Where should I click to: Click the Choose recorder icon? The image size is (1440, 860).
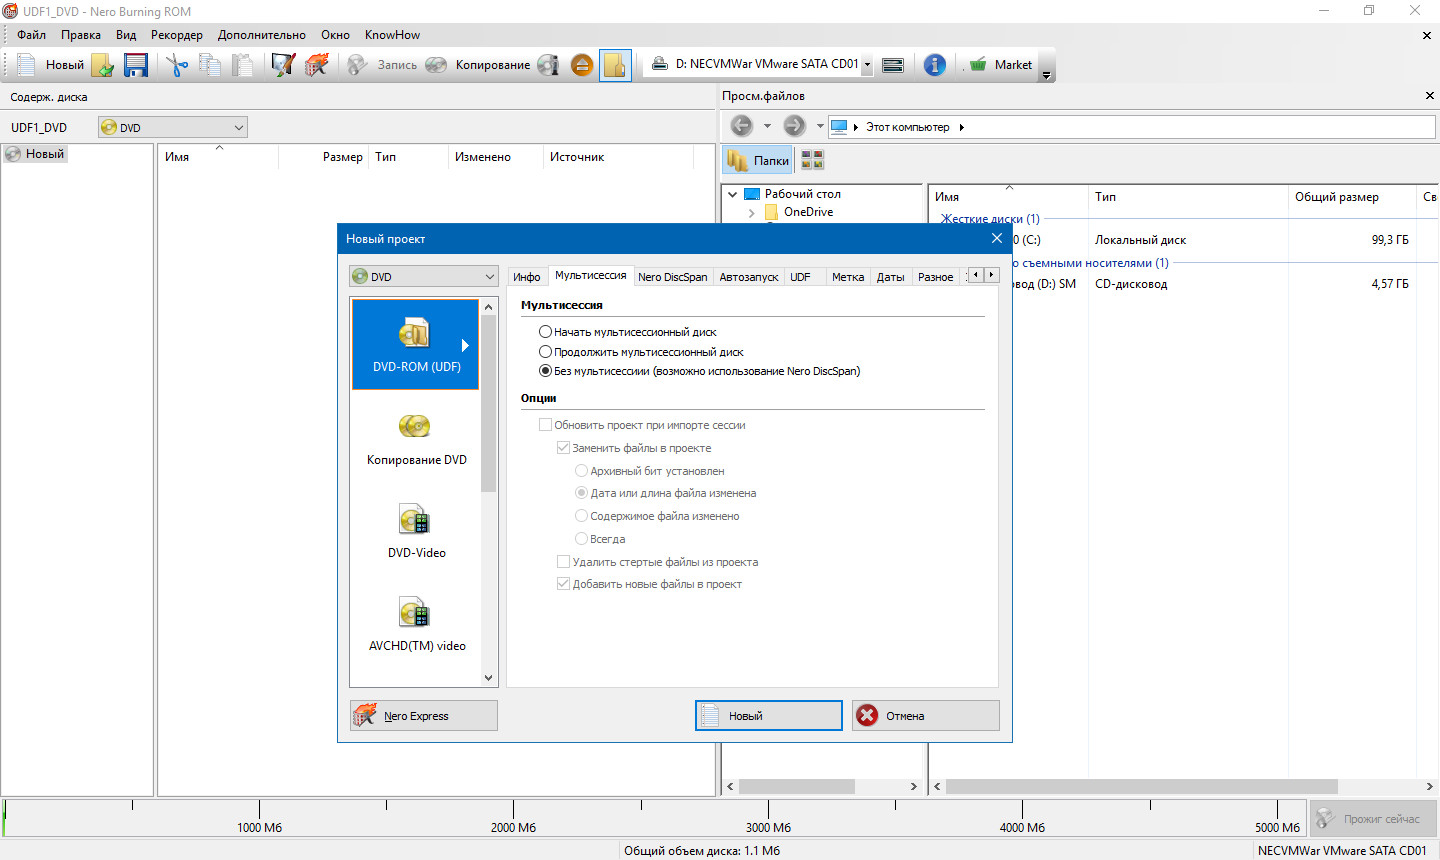tap(893, 65)
